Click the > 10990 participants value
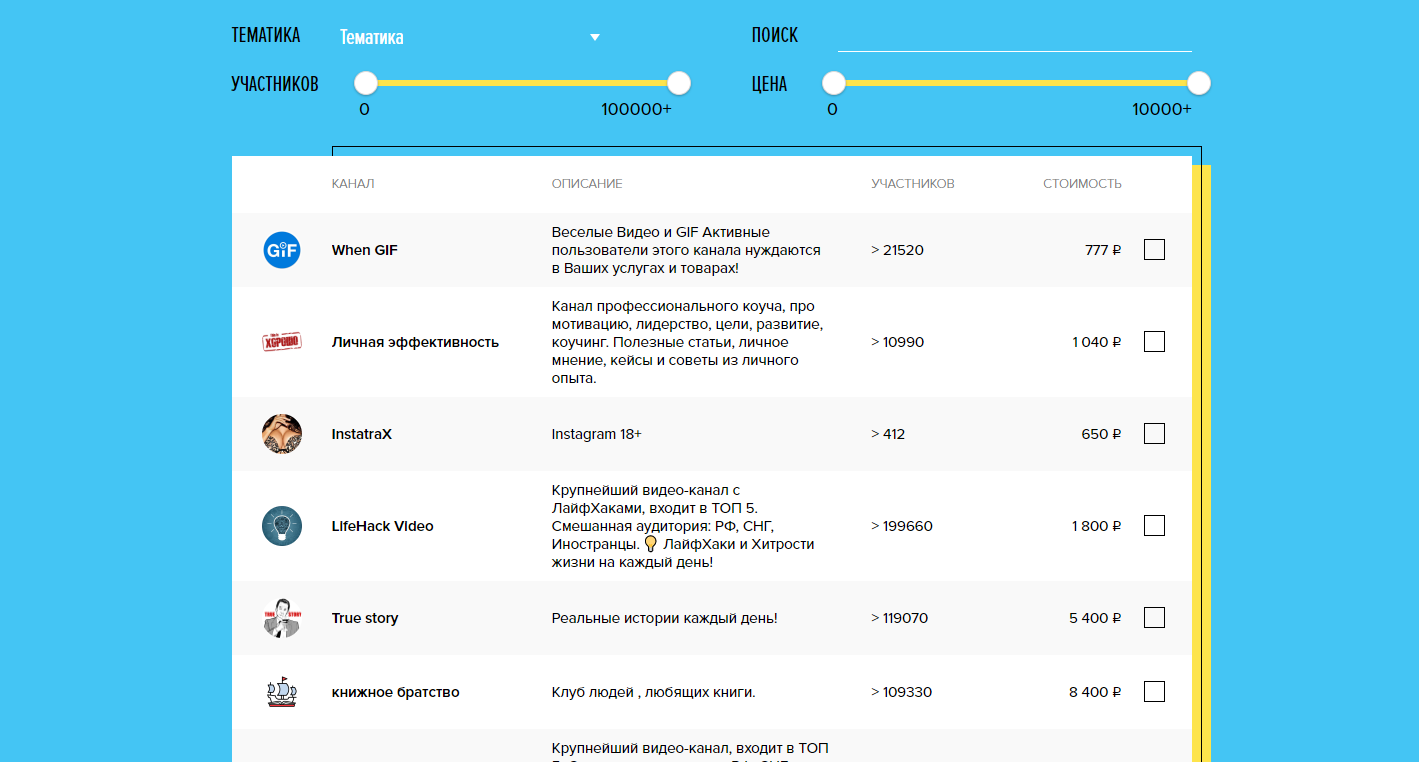 pos(897,342)
